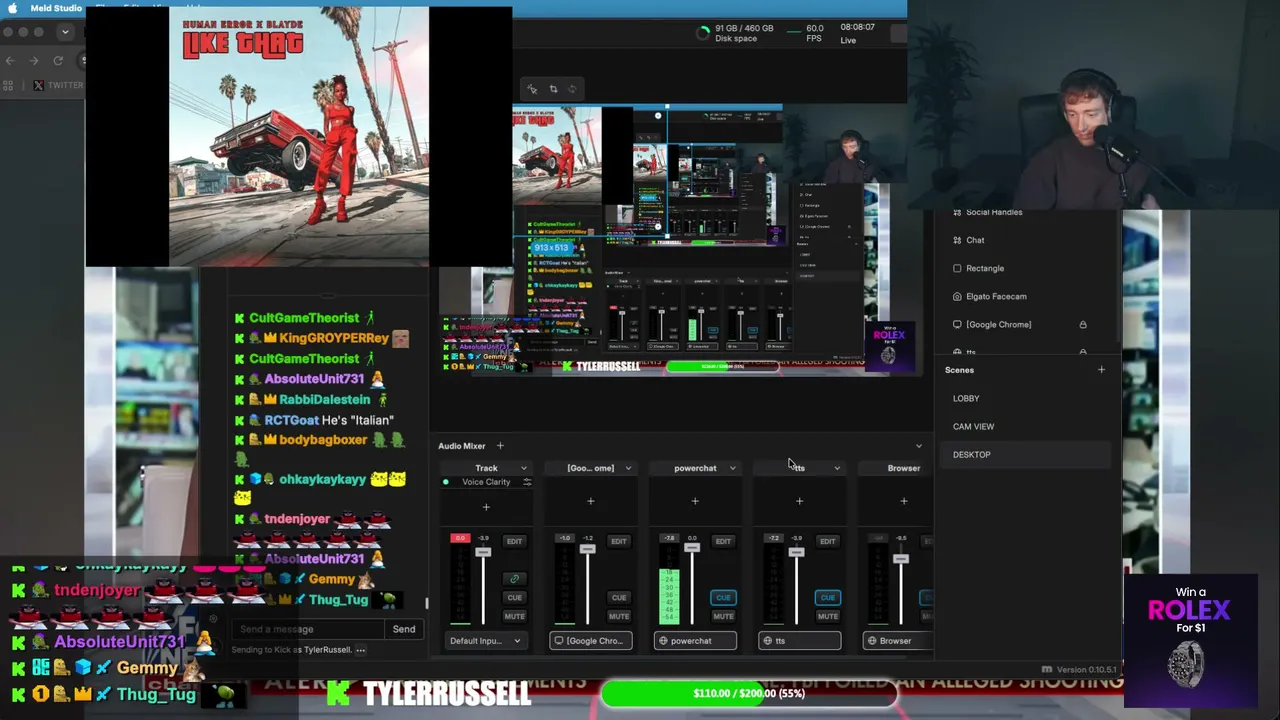
Task: Toggle the Voice Clarity effect on/off
Action: point(446,482)
